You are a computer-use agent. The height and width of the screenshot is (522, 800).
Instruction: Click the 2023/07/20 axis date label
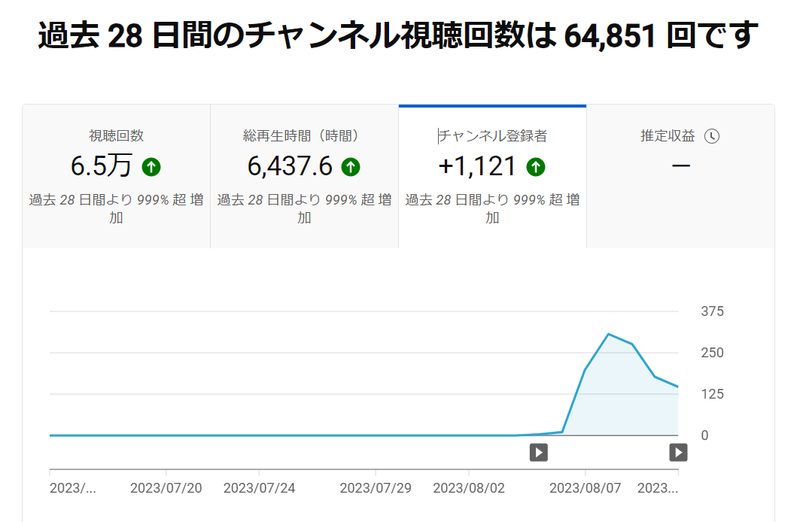pyautogui.click(x=166, y=488)
